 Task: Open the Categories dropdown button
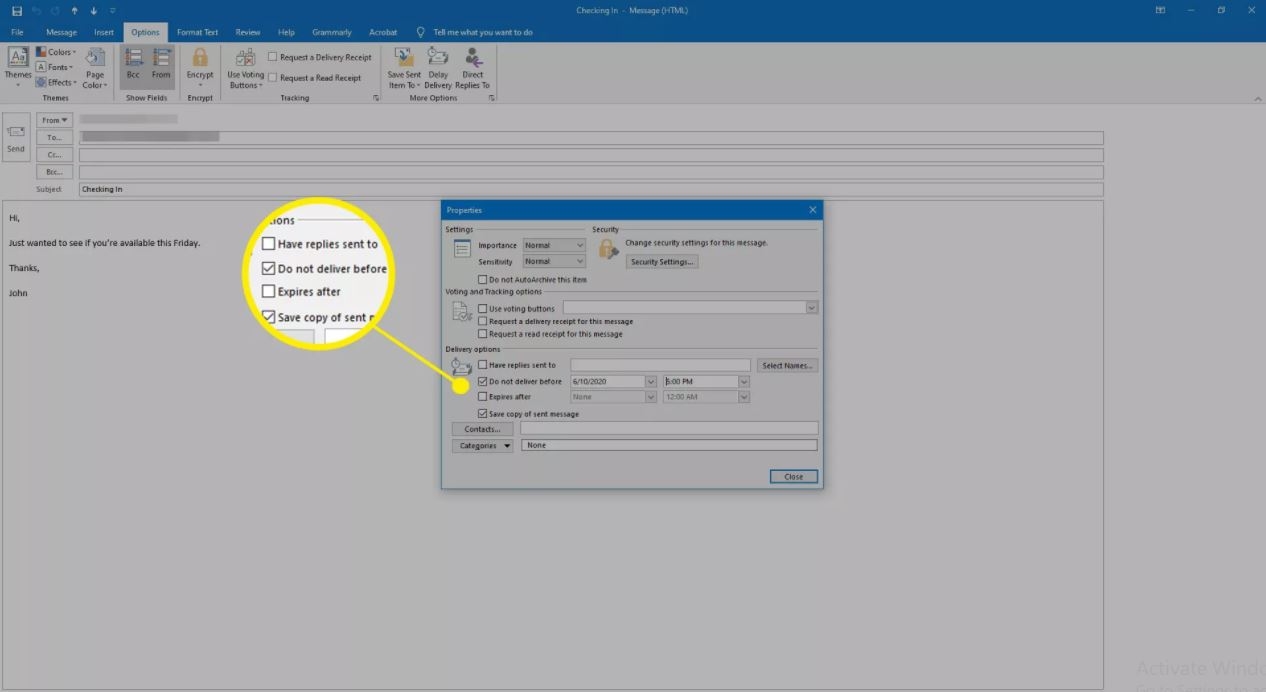(x=483, y=445)
